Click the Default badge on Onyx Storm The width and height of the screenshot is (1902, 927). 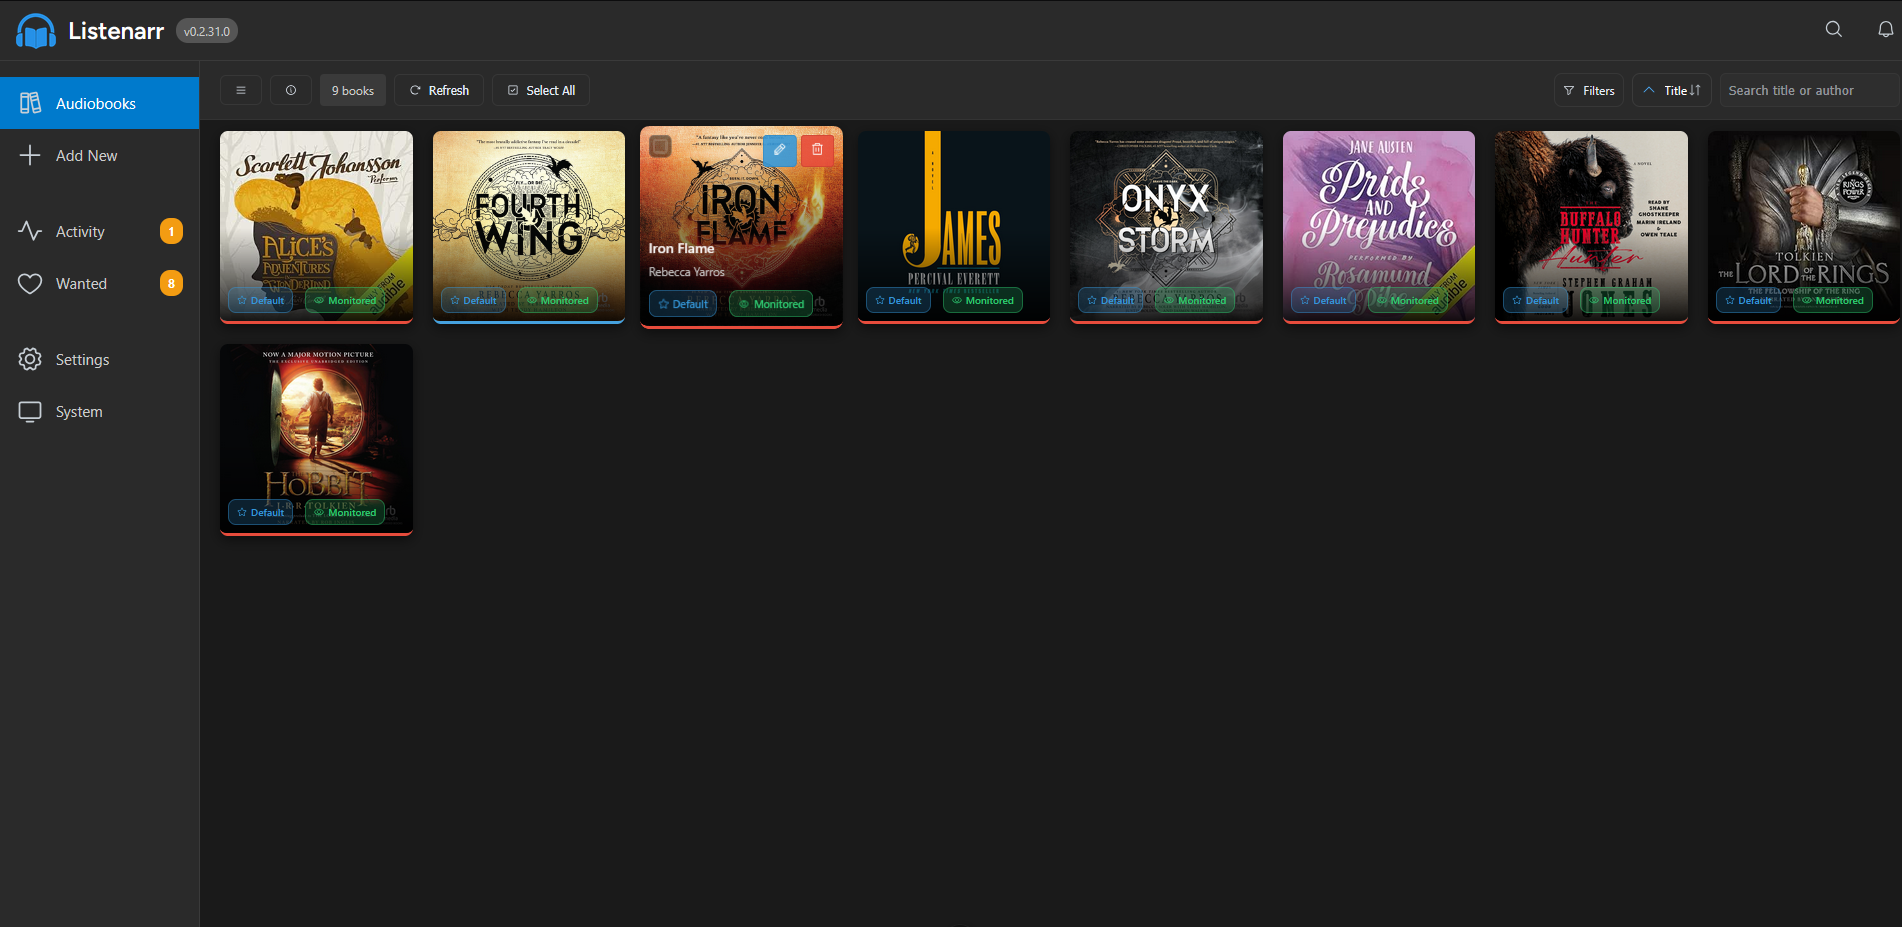coord(1110,300)
